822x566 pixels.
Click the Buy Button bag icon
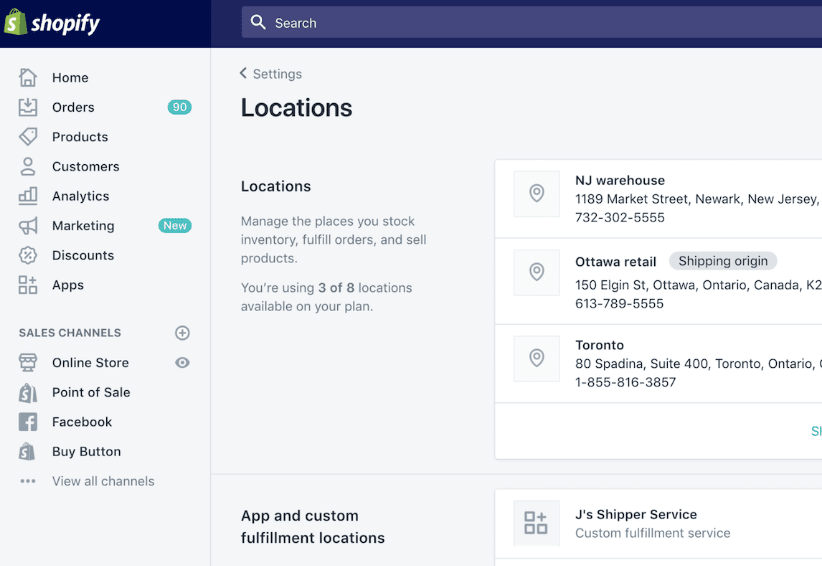(x=27, y=452)
